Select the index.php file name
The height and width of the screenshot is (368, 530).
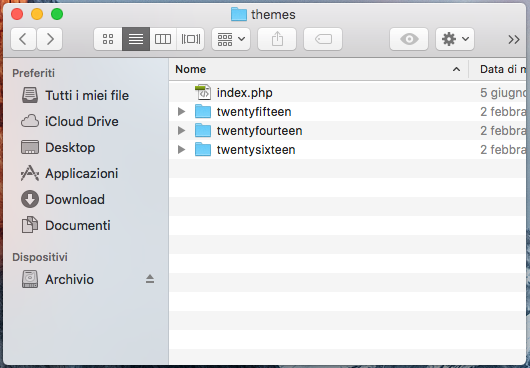[245, 93]
